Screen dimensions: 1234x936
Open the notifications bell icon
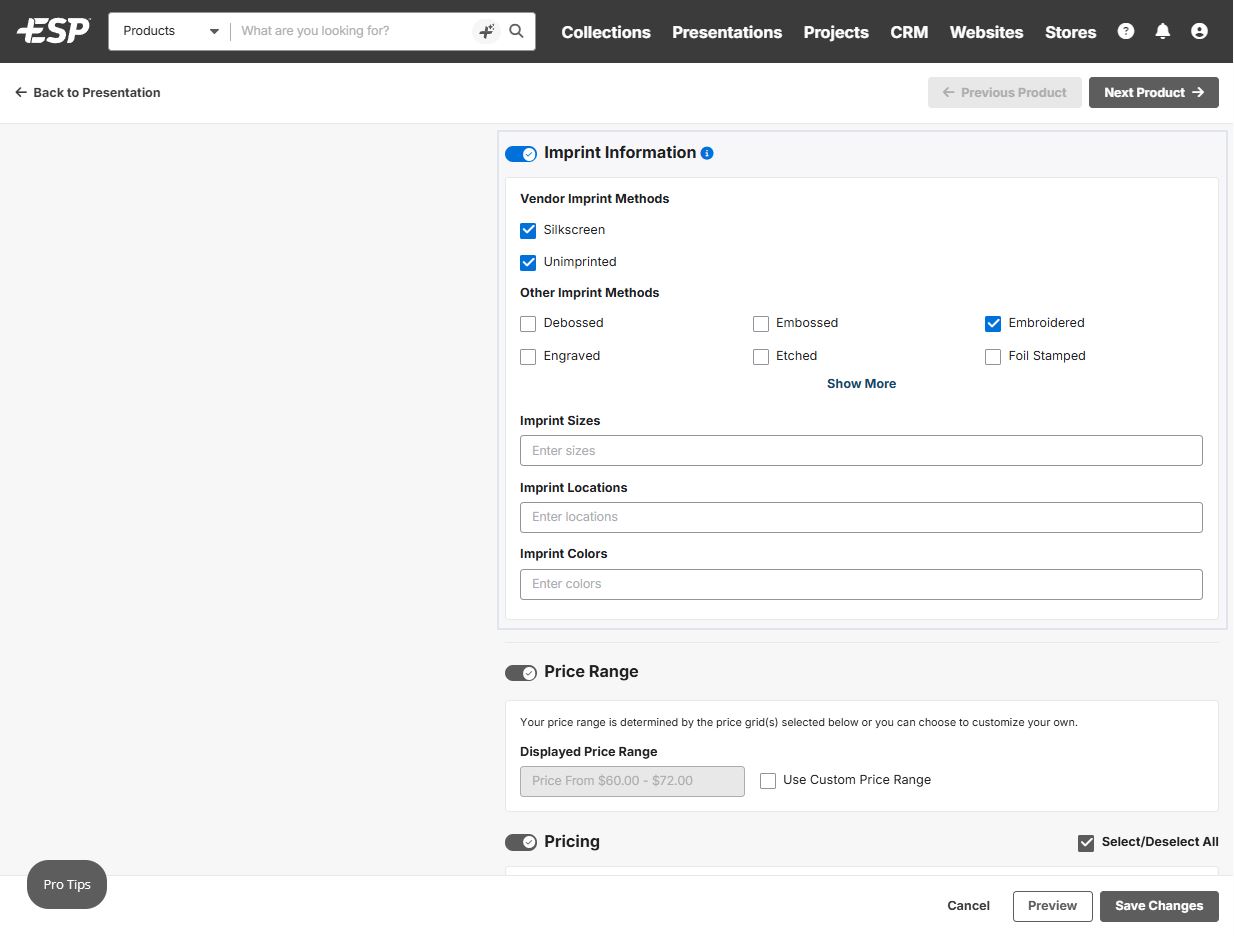tap(1162, 31)
